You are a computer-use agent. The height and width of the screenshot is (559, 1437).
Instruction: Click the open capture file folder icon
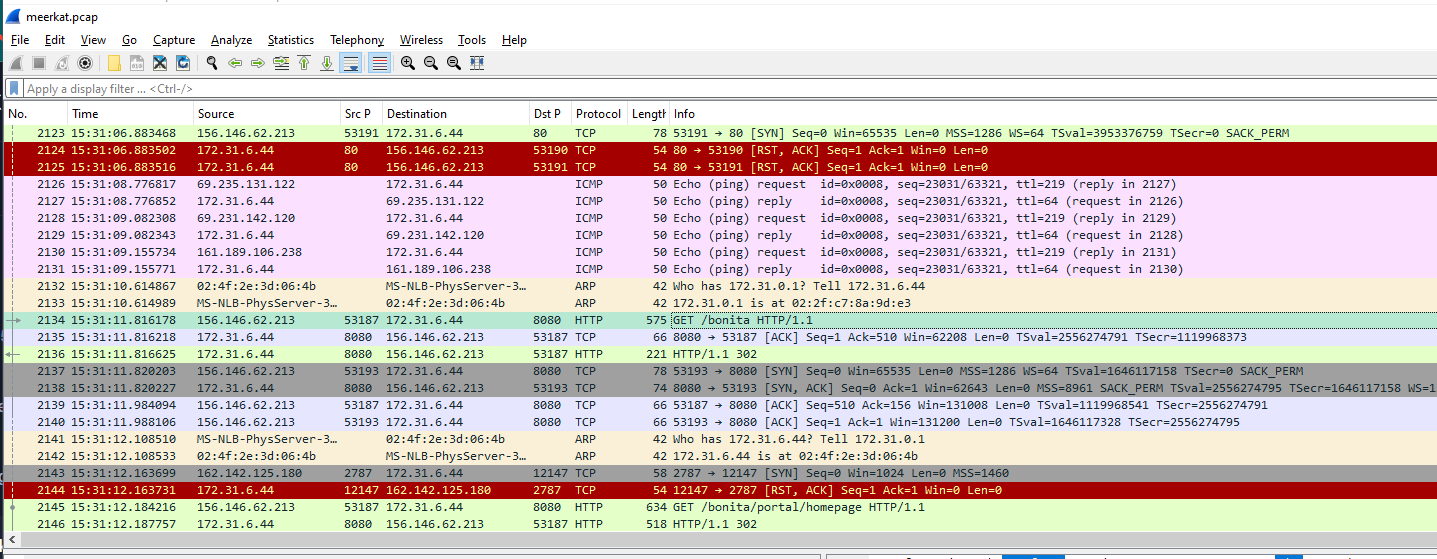(x=114, y=63)
